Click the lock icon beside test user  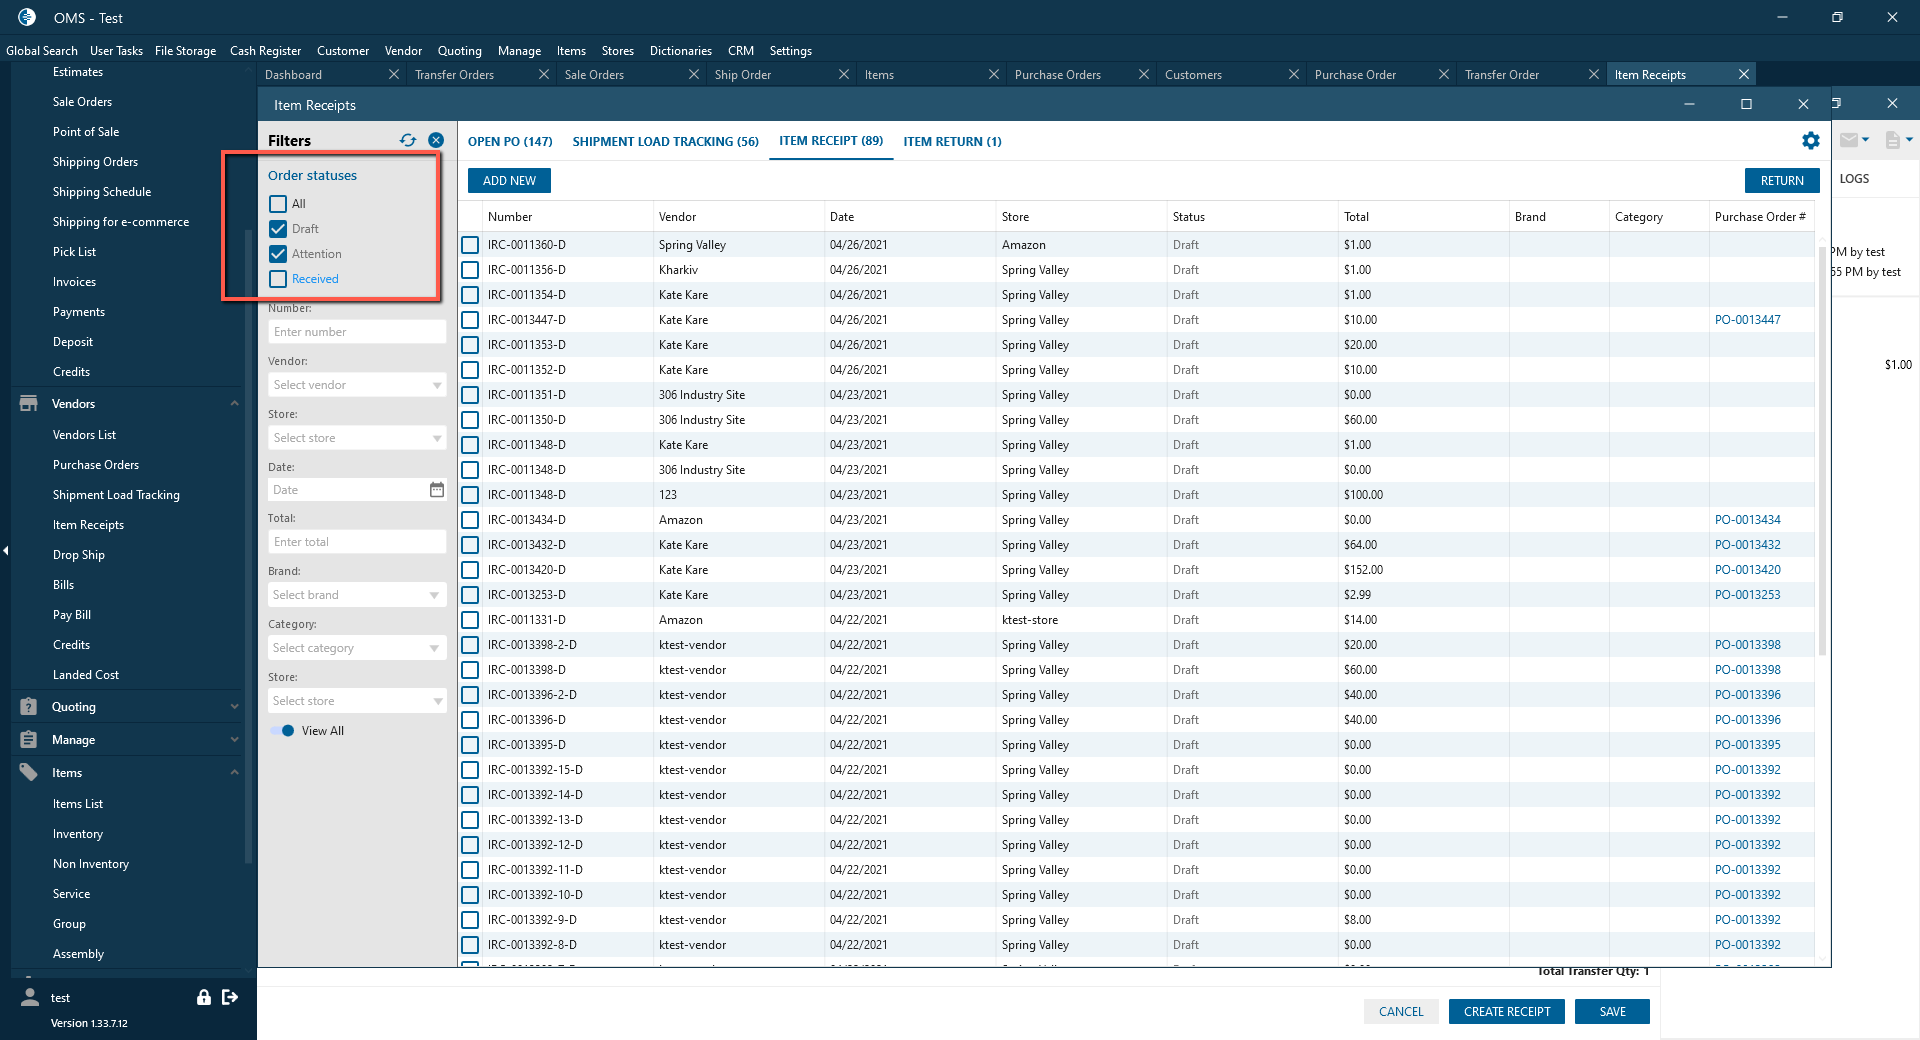(204, 997)
